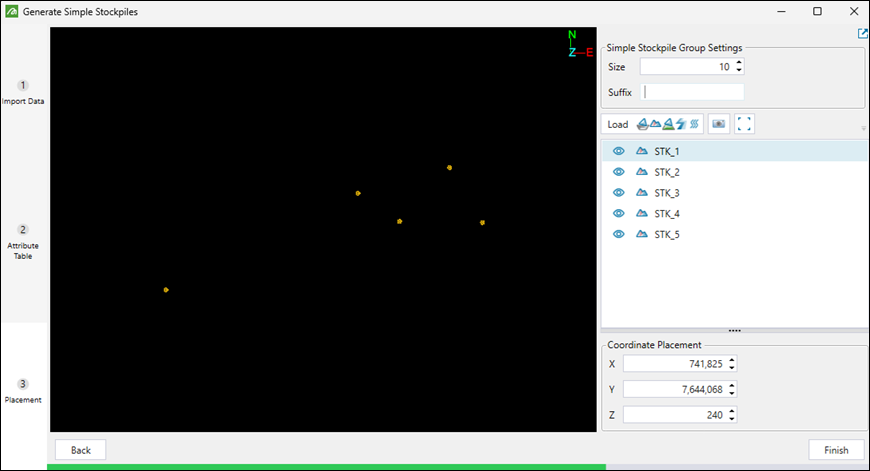This screenshot has height=471, width=870.
Task: Increase the Y coordinate stepper
Action: click(x=732, y=386)
